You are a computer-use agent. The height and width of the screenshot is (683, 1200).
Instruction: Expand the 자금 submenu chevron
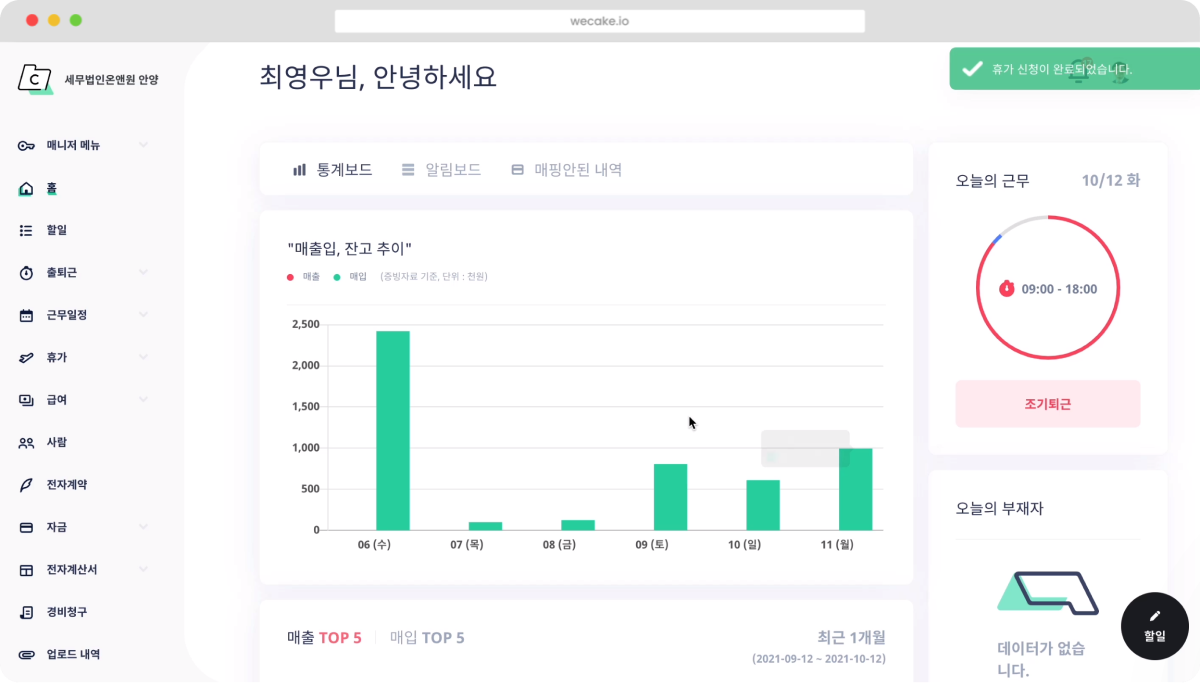pos(143,527)
